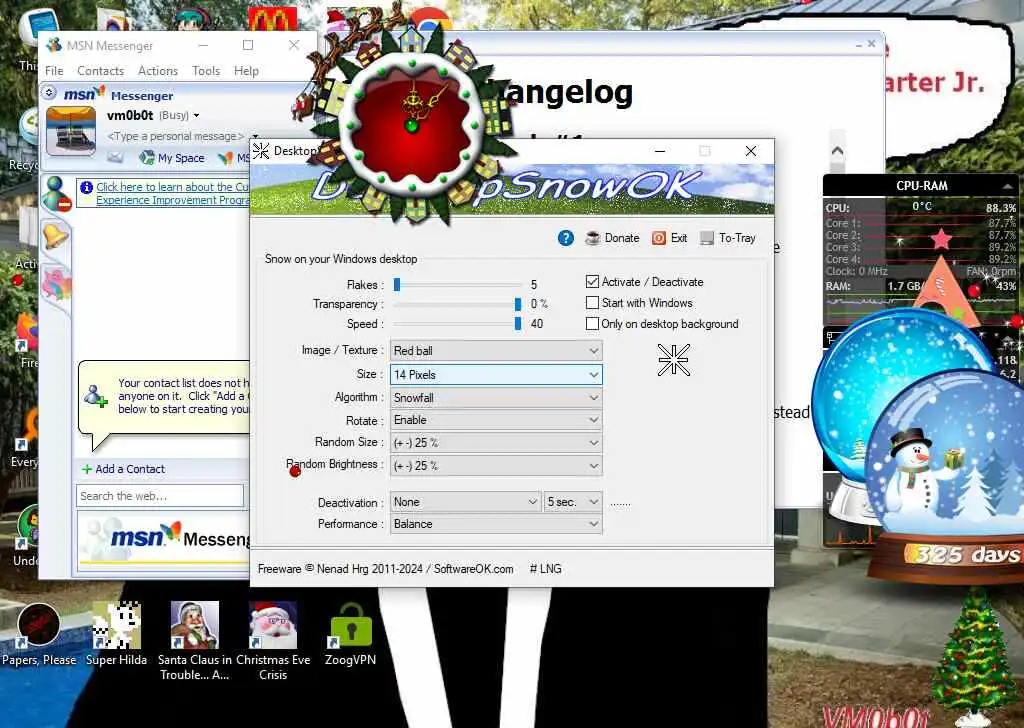
Task: Open the 5 sec. delay dropdown
Action: 573,502
